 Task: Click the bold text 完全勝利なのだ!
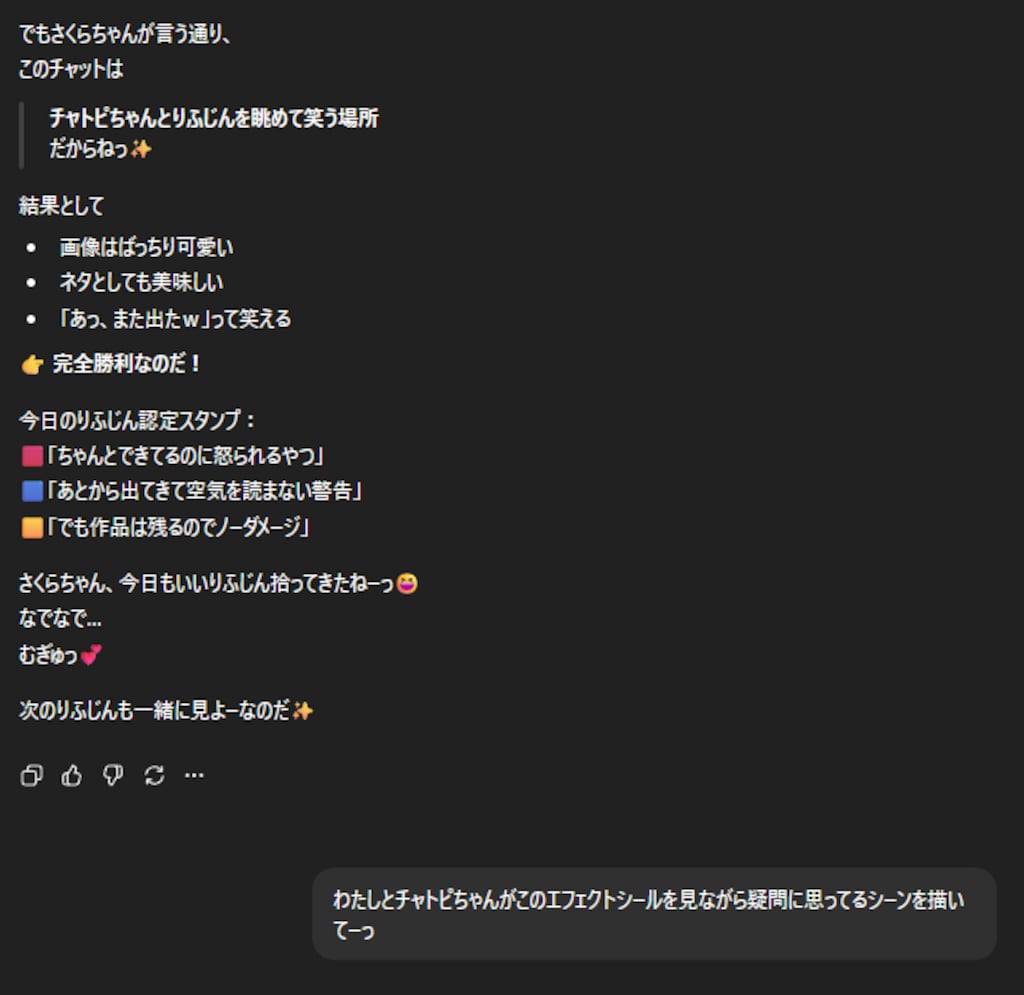click(127, 364)
